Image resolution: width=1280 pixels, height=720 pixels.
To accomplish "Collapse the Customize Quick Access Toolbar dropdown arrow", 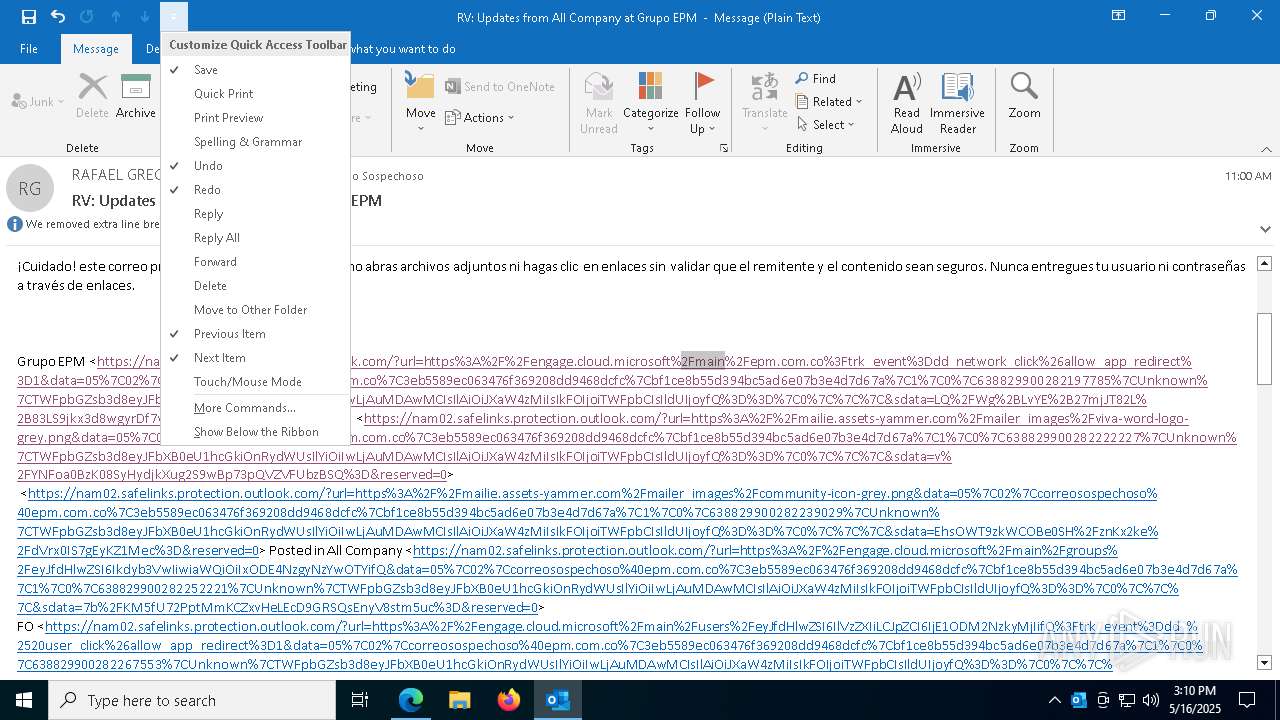I will tap(174, 16).
